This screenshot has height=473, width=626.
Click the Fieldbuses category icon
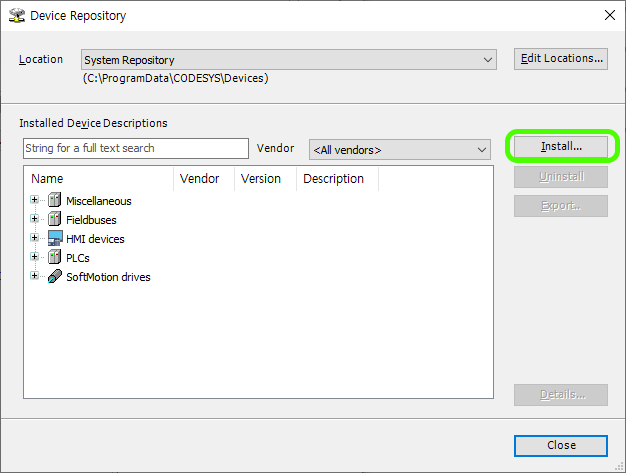[x=54, y=220]
